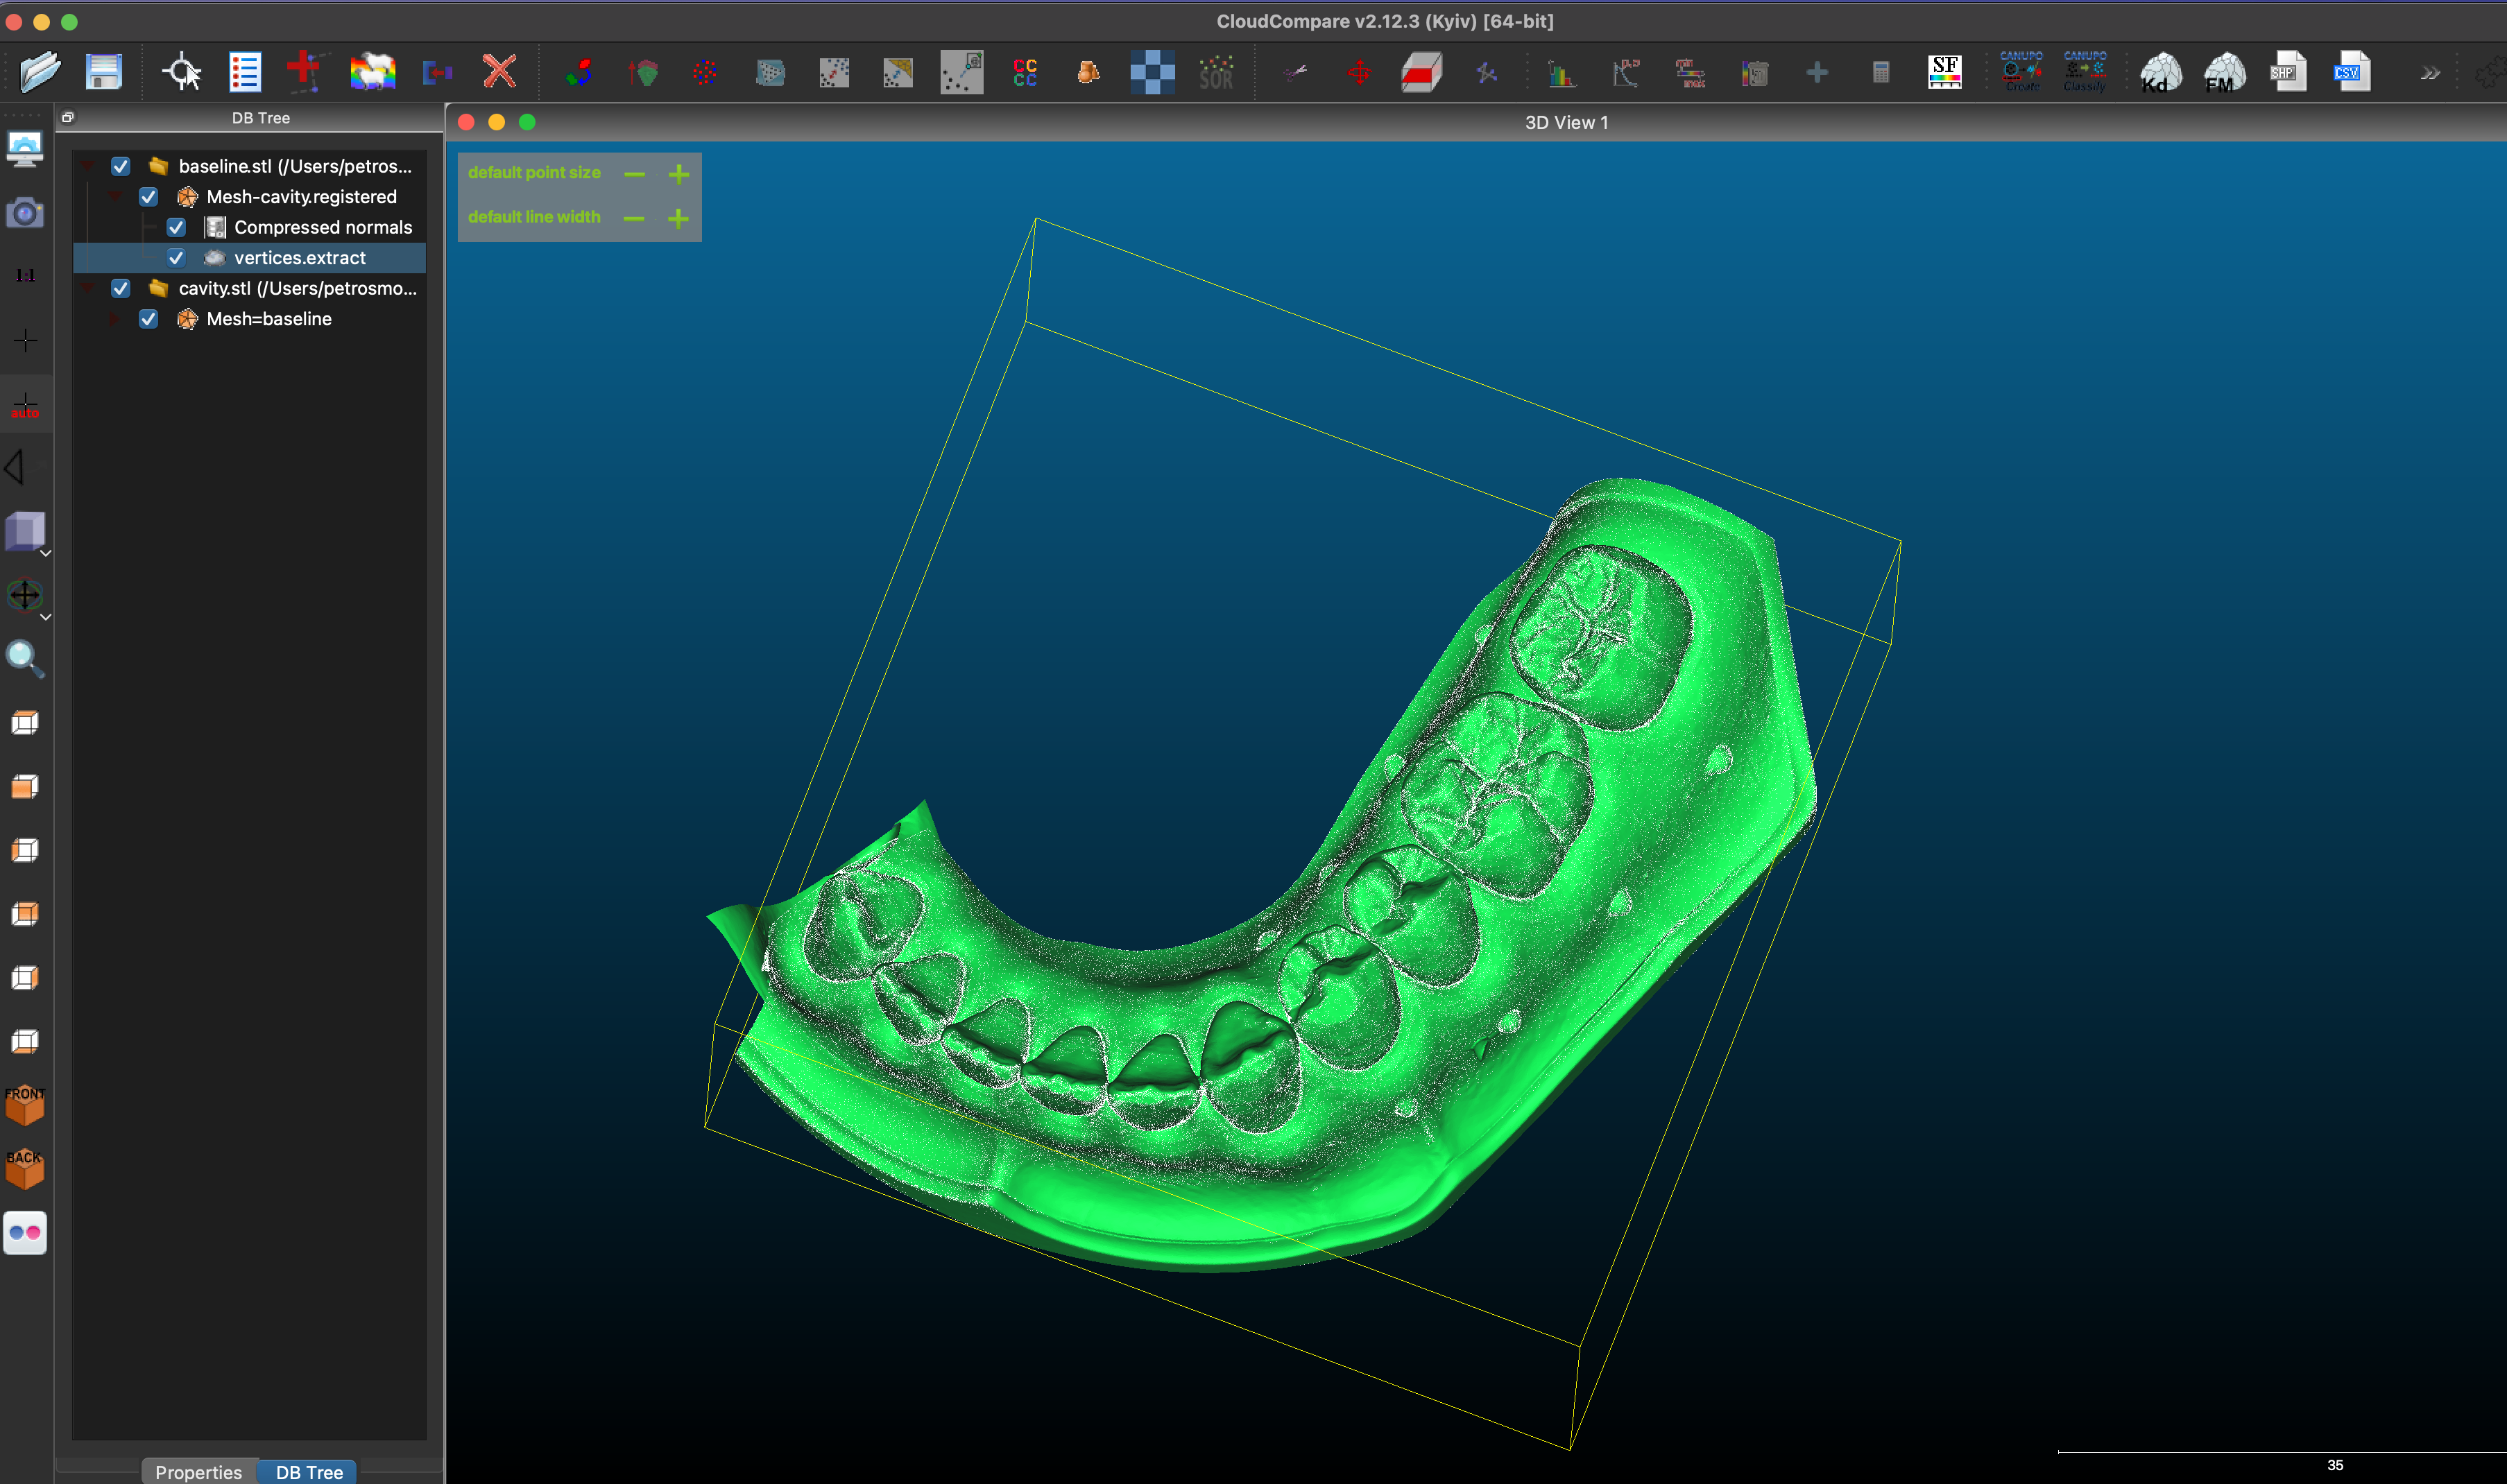Image resolution: width=2507 pixels, height=1484 pixels.
Task: Click the Save floppy disk icon
Action: [x=103, y=72]
